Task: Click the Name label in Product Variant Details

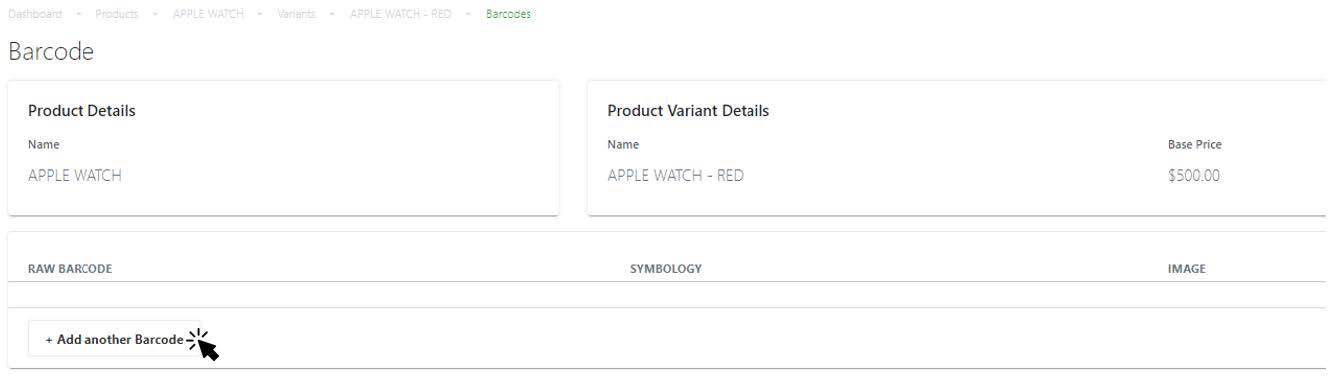Action: (623, 144)
